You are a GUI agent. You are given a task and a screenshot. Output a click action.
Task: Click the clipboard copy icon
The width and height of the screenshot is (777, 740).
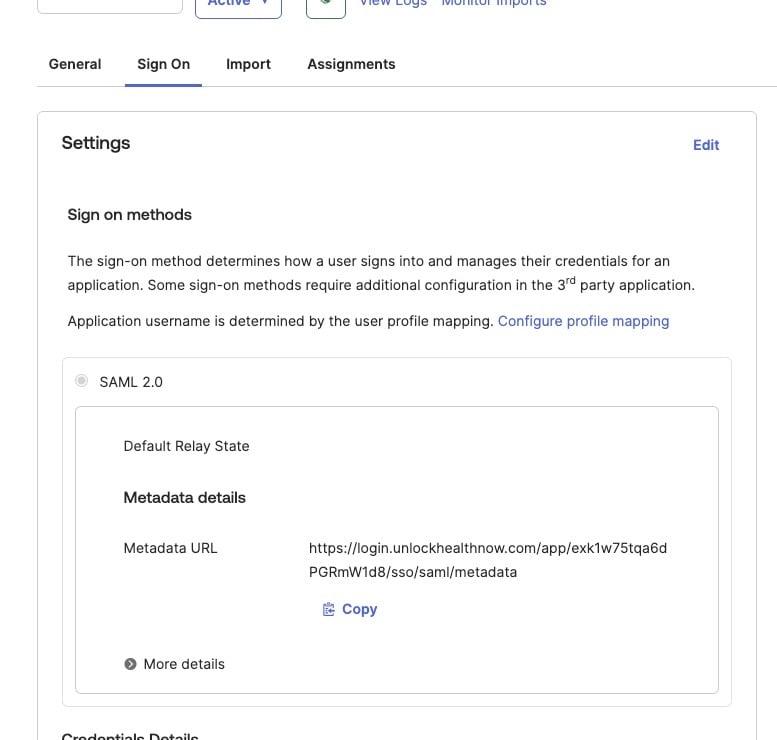329,609
